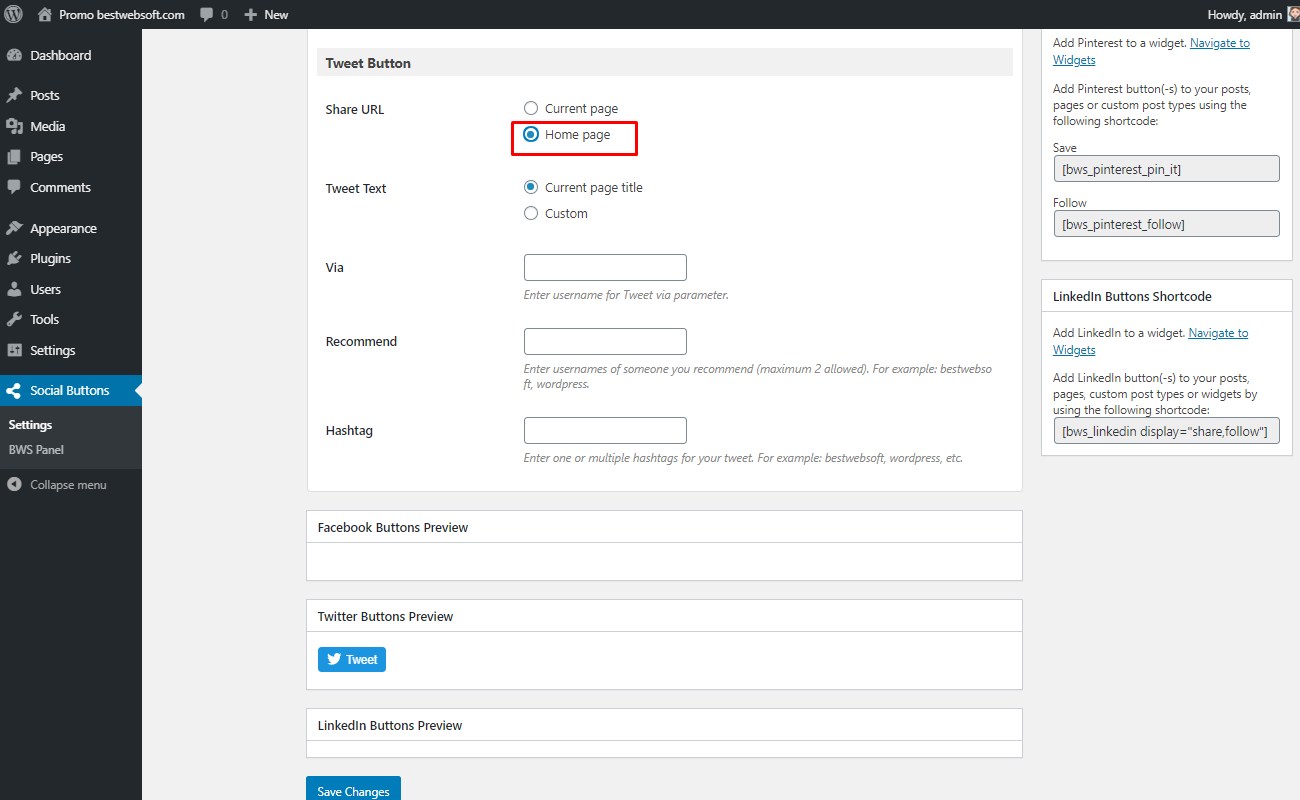Click the home icon beside Promo bestwebsoft.com
Viewport: 1300px width, 800px height.
[44, 14]
